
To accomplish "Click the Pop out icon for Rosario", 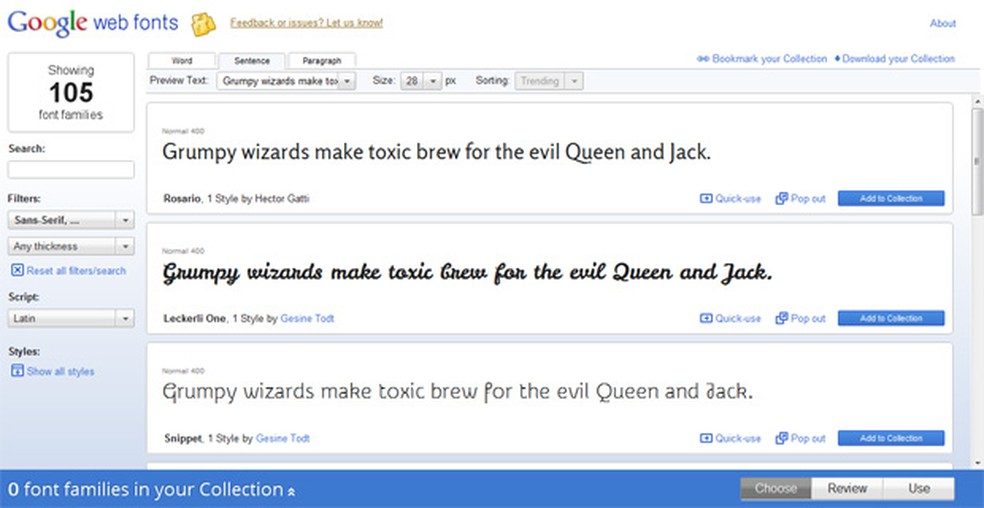I will coord(781,198).
